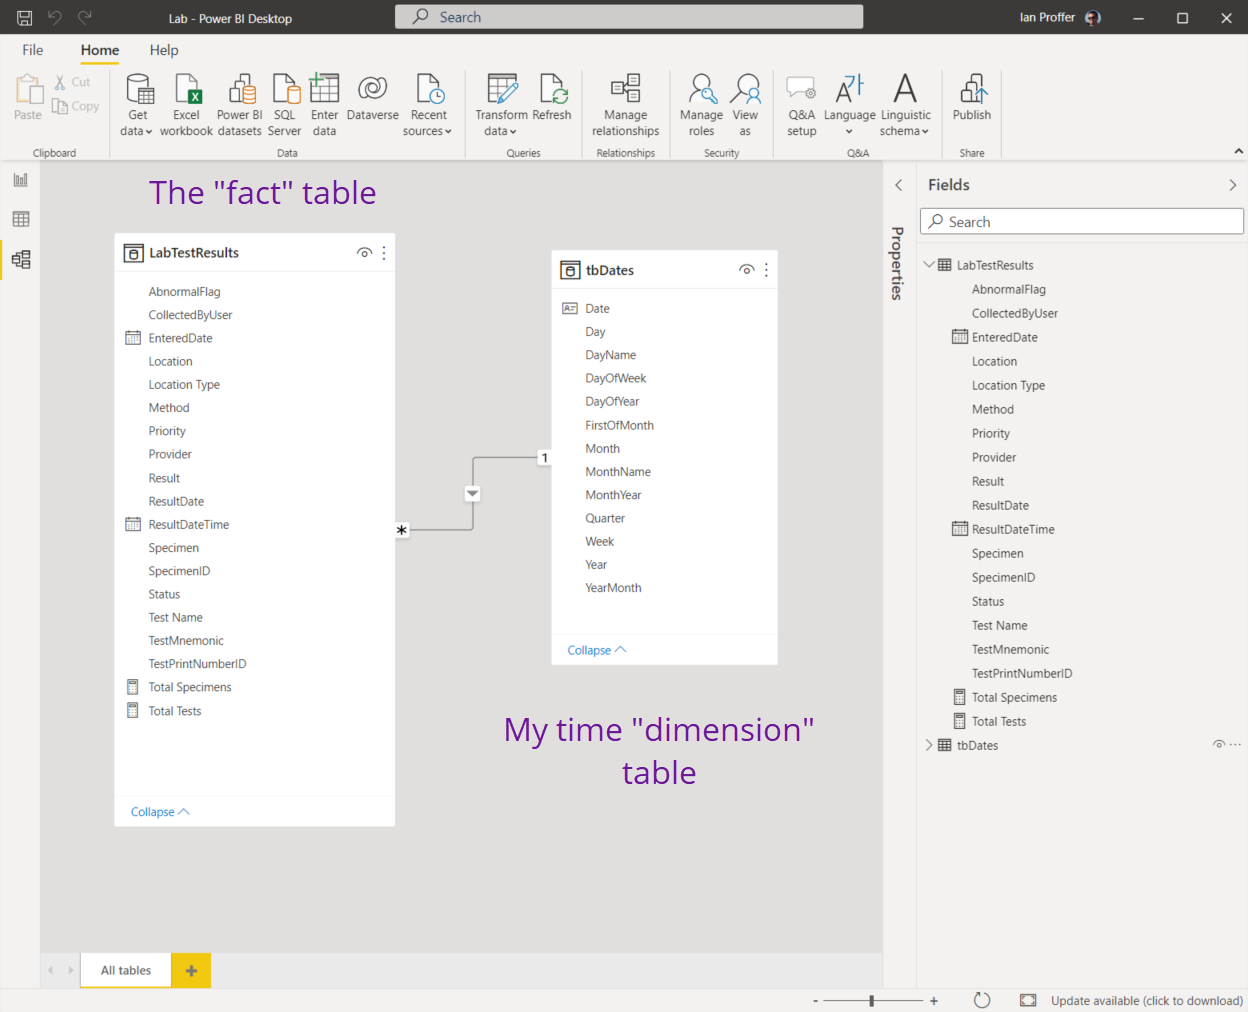The height and width of the screenshot is (1012, 1248).
Task: Click Ian Proffer account button
Action: coord(1060,17)
